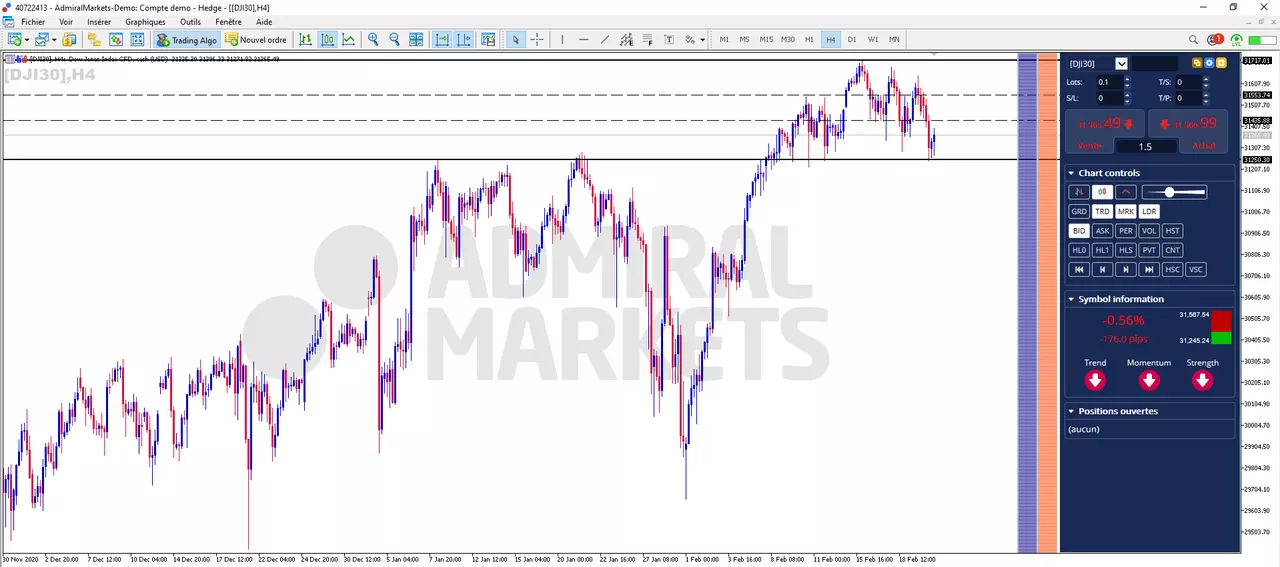Viewport: 1280px width, 567px height.
Task: Open the Strategy Tester toolbar icon
Action: 137,40
